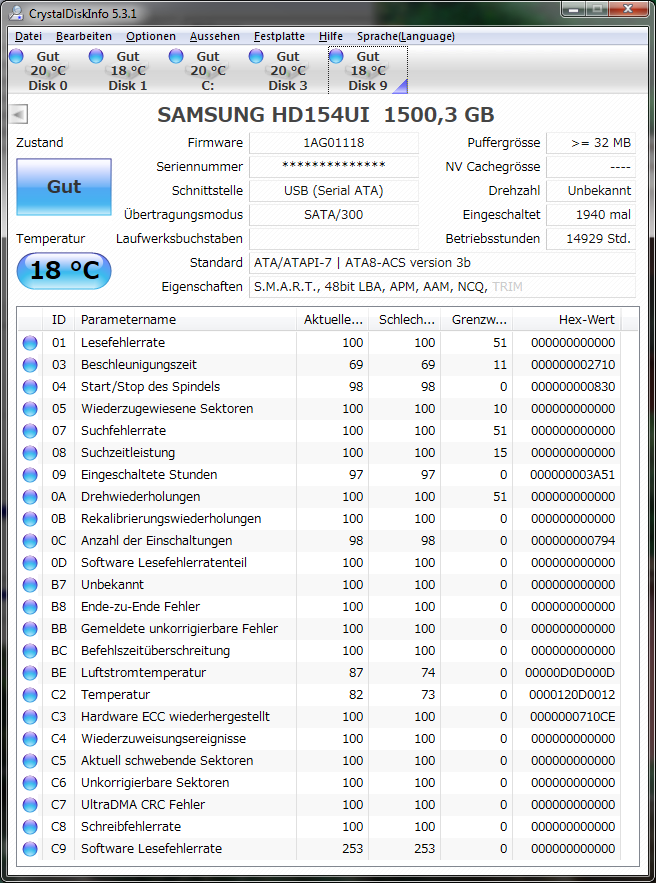This screenshot has height=883, width=656.
Task: Click status icon of Rekalibrierungswiederholungen row
Action: click(x=30, y=519)
